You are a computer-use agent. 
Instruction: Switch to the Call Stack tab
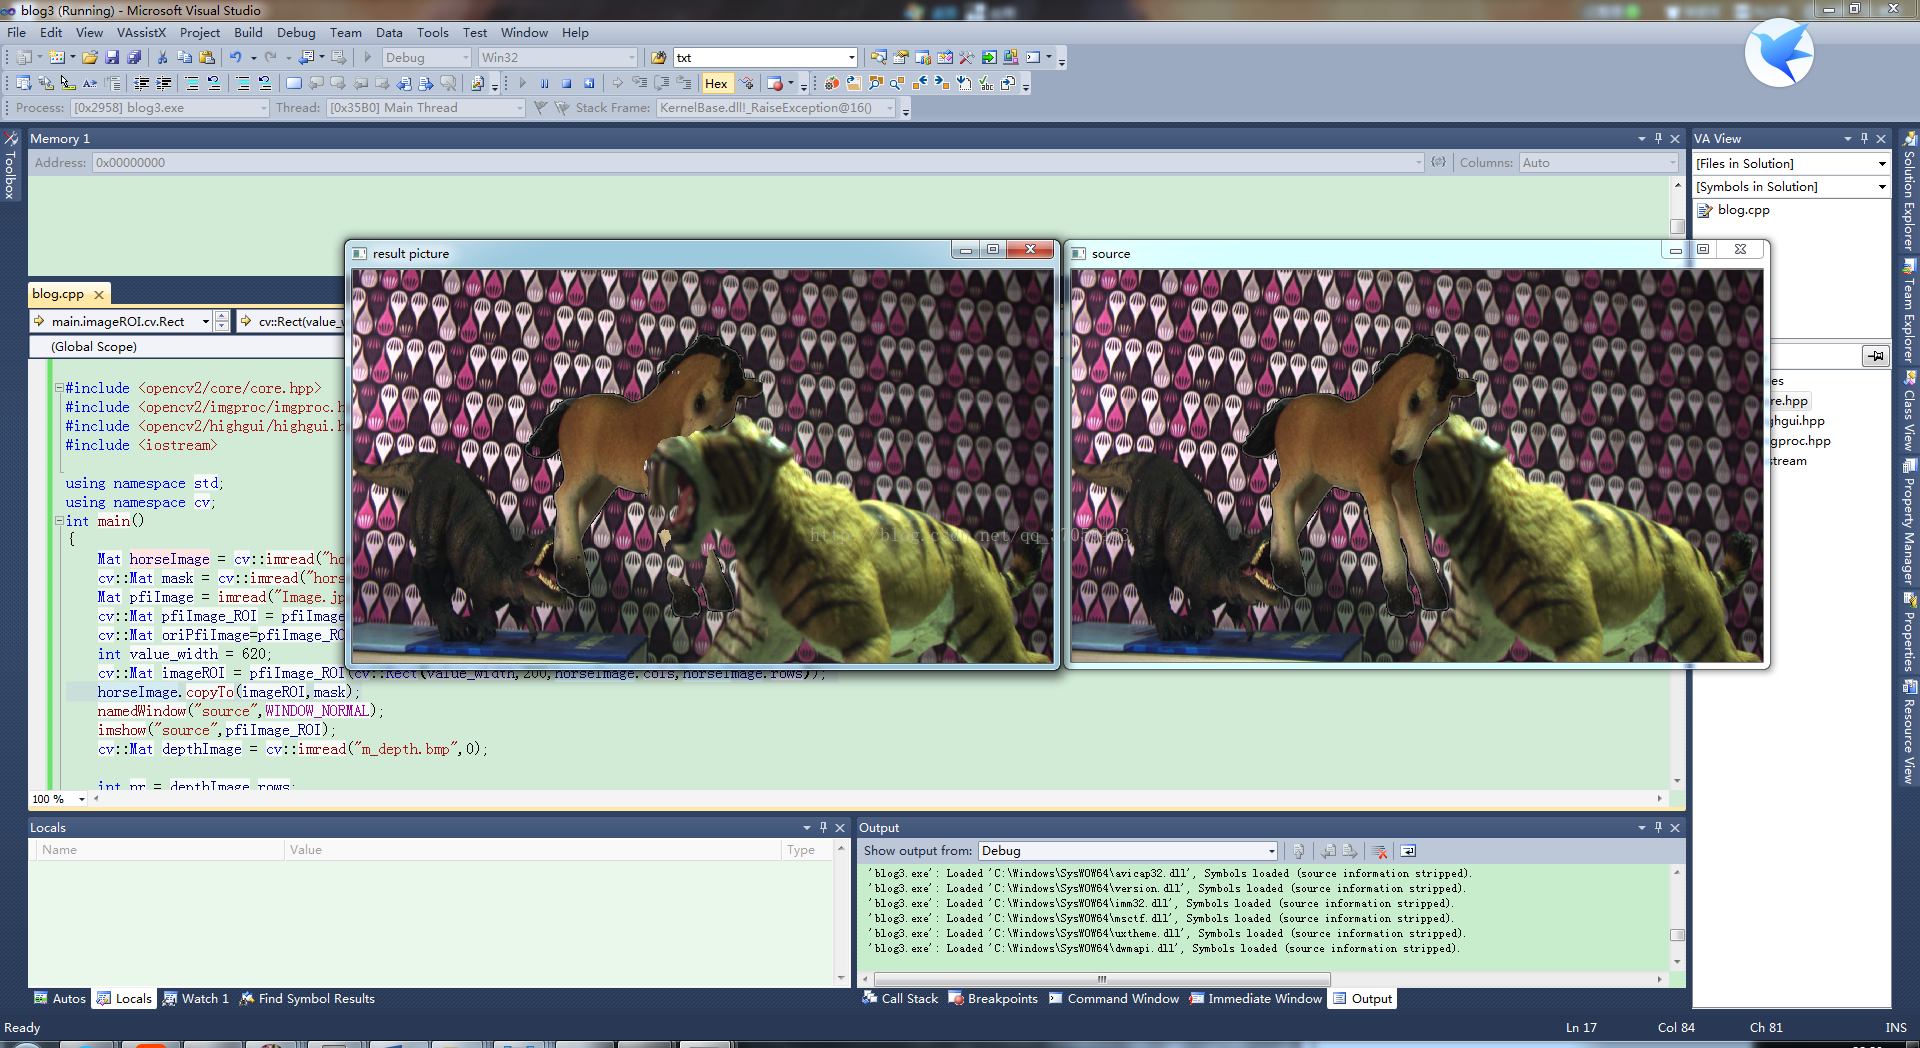click(900, 999)
